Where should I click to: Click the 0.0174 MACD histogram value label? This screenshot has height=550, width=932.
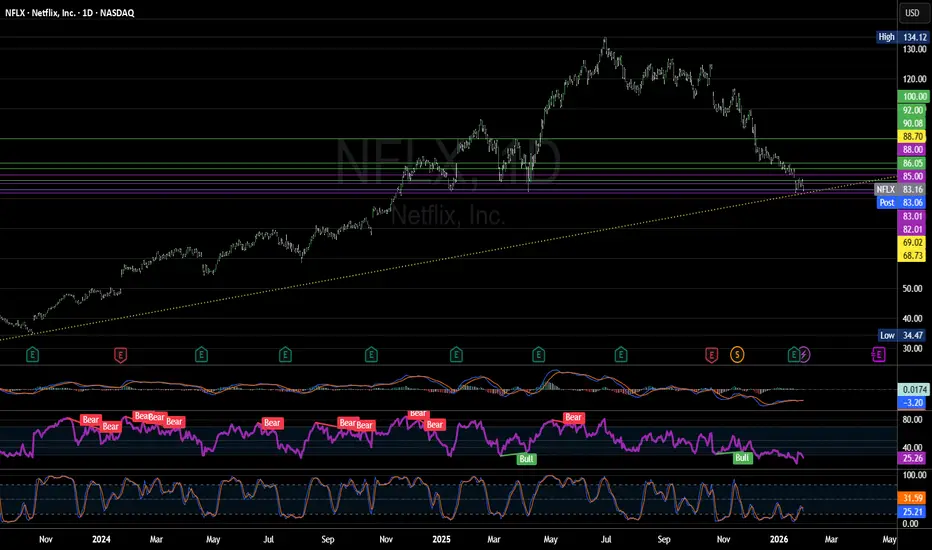[913, 389]
